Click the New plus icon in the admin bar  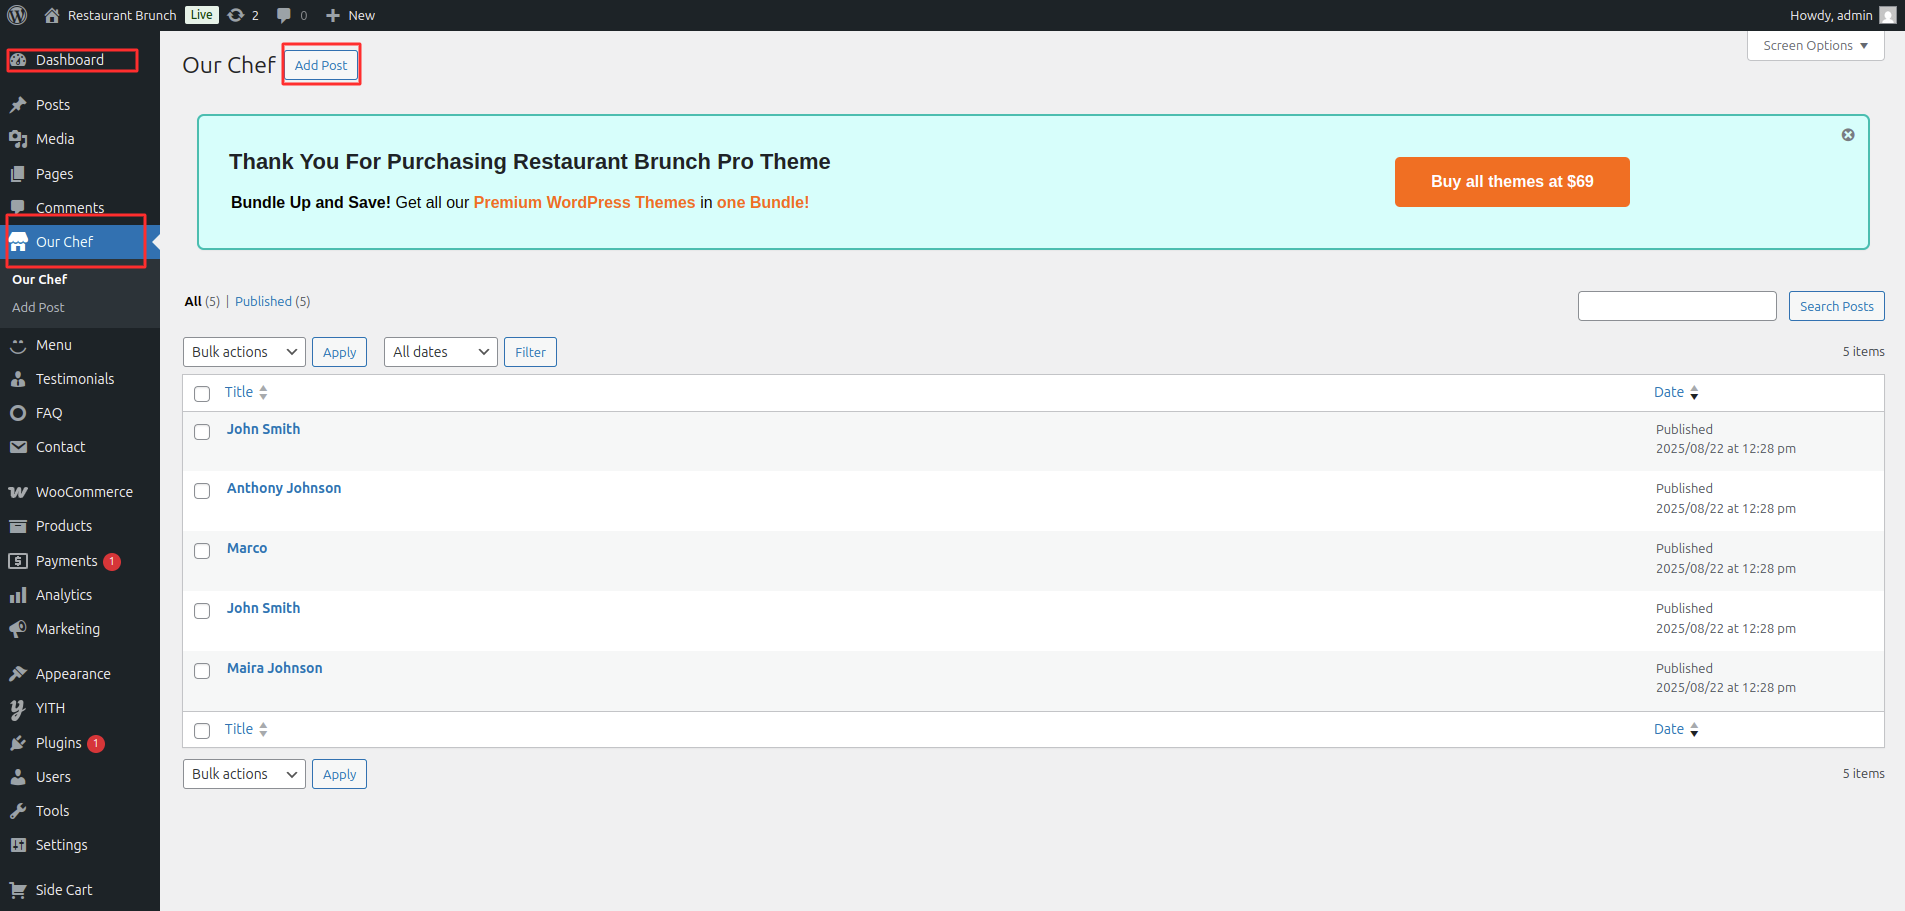tap(333, 15)
